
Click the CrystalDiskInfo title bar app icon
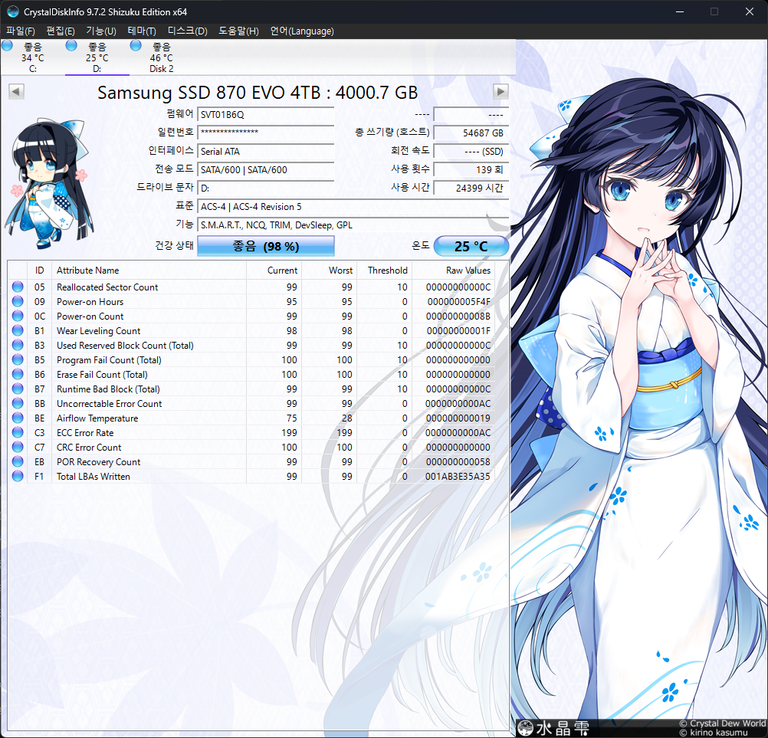tap(13, 11)
